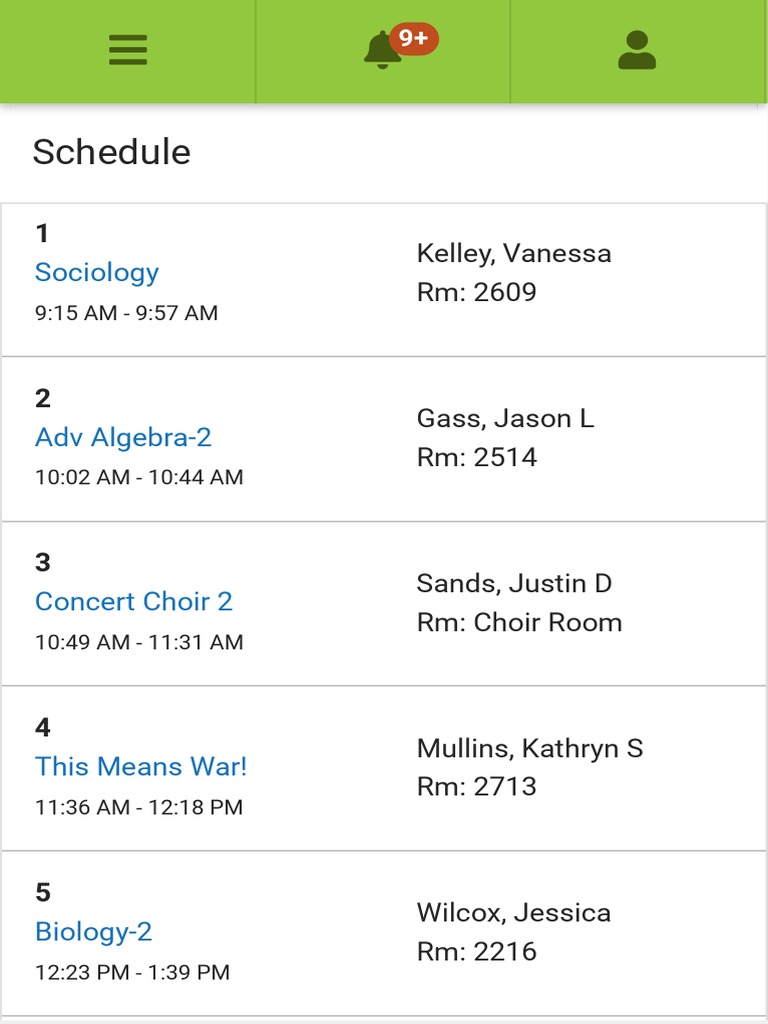Select the period 1 time 9:15 AM - 9:57 AM
This screenshot has width=768, height=1024.
click(x=126, y=313)
